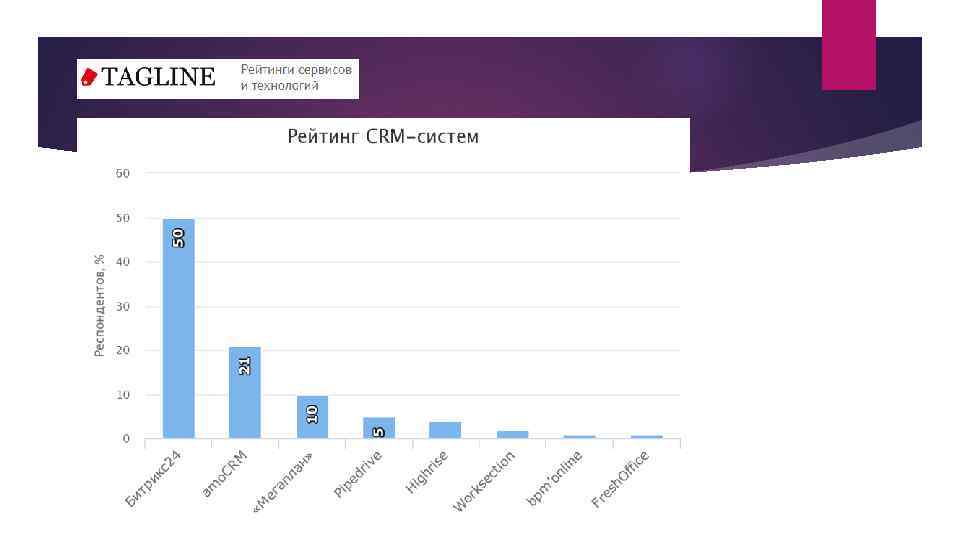Image resolution: width=960 pixels, height=540 pixels.
Task: Select the Worksection bar
Action: (512, 434)
